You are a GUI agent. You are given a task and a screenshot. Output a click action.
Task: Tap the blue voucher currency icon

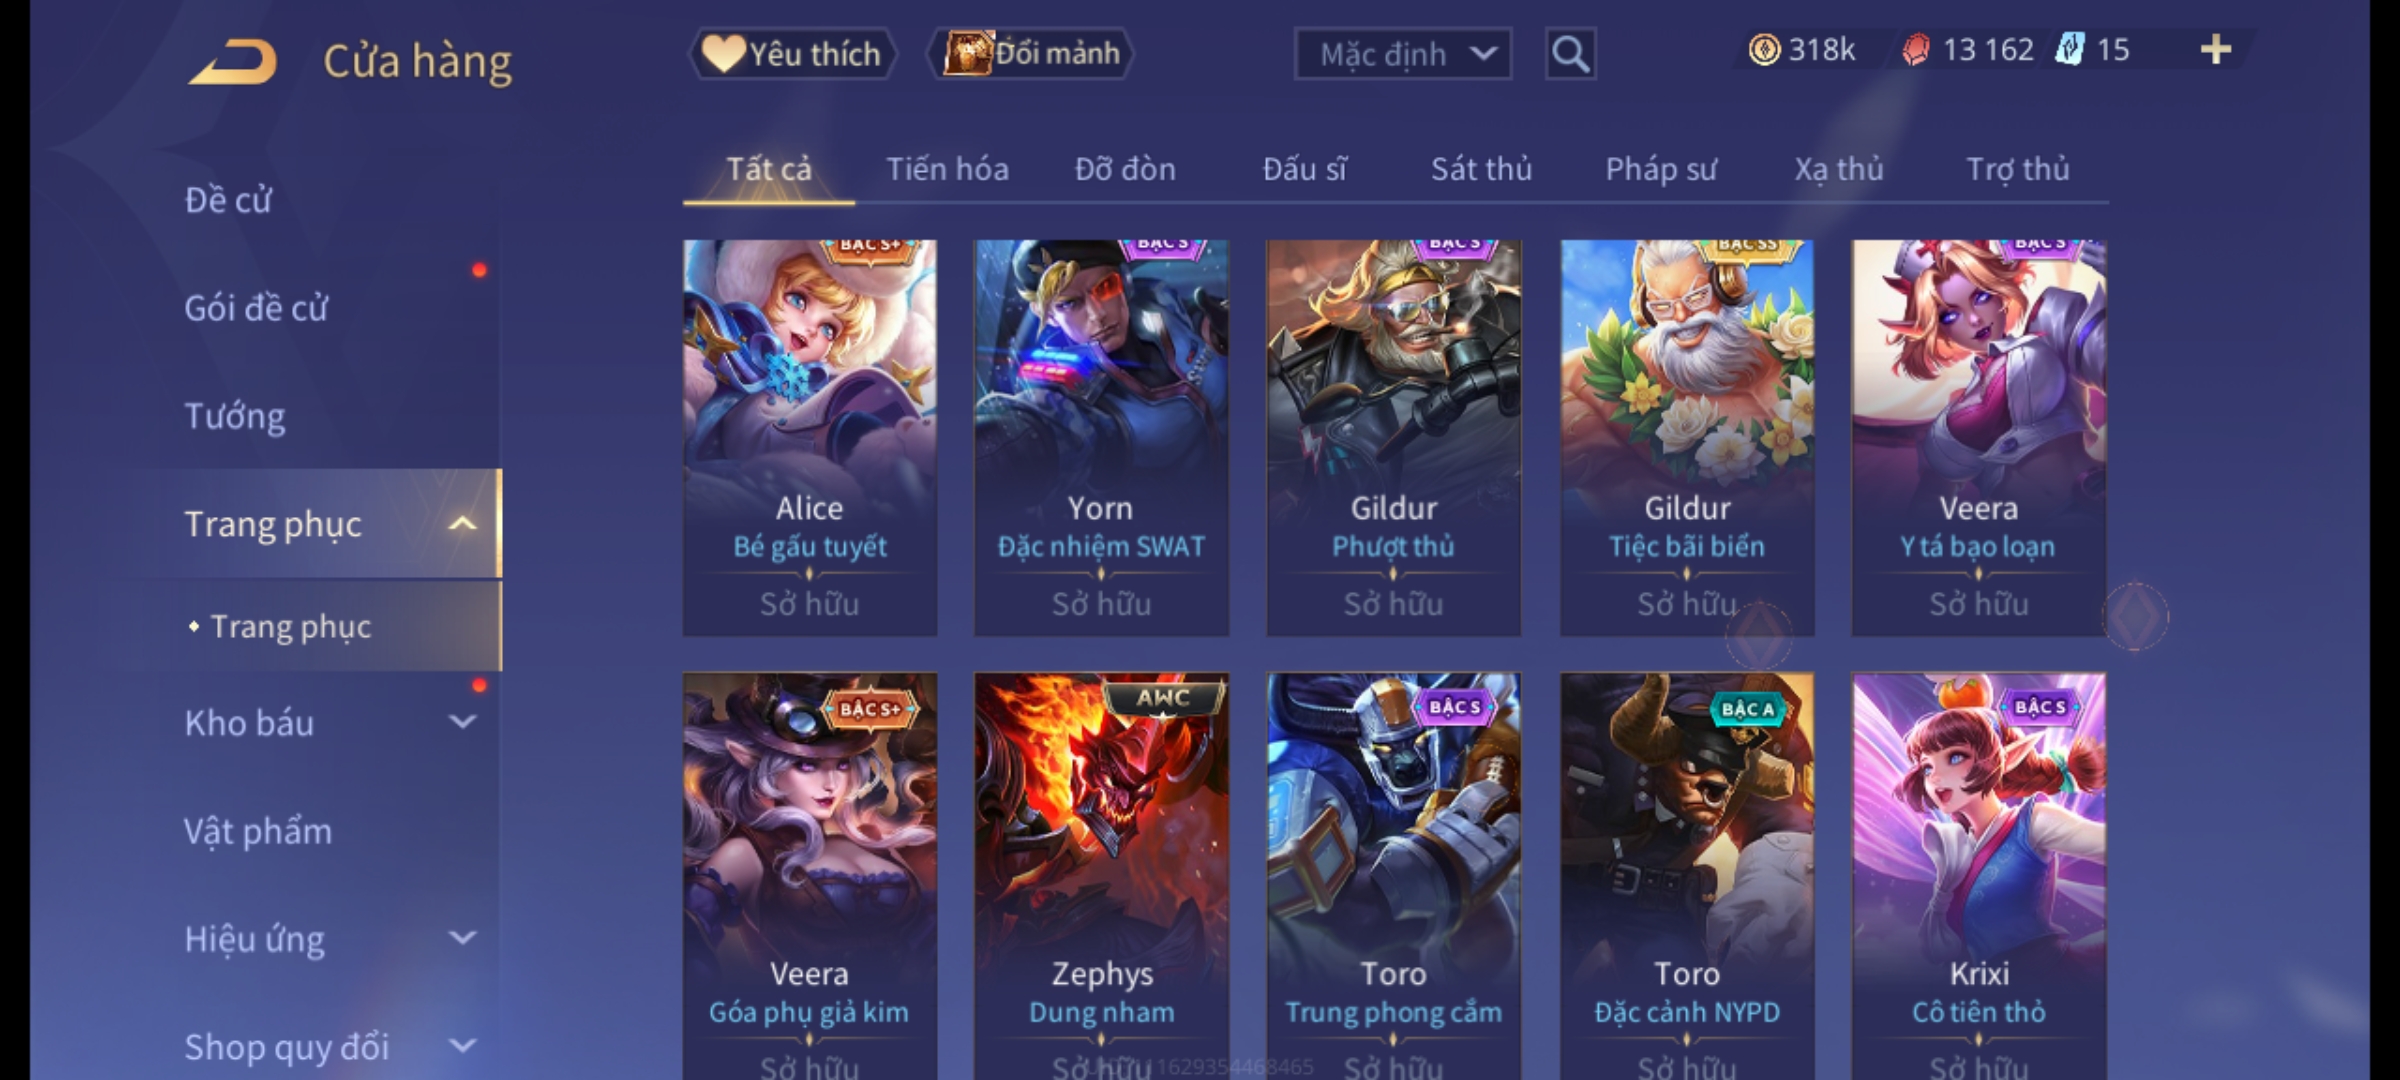[x=2069, y=50]
